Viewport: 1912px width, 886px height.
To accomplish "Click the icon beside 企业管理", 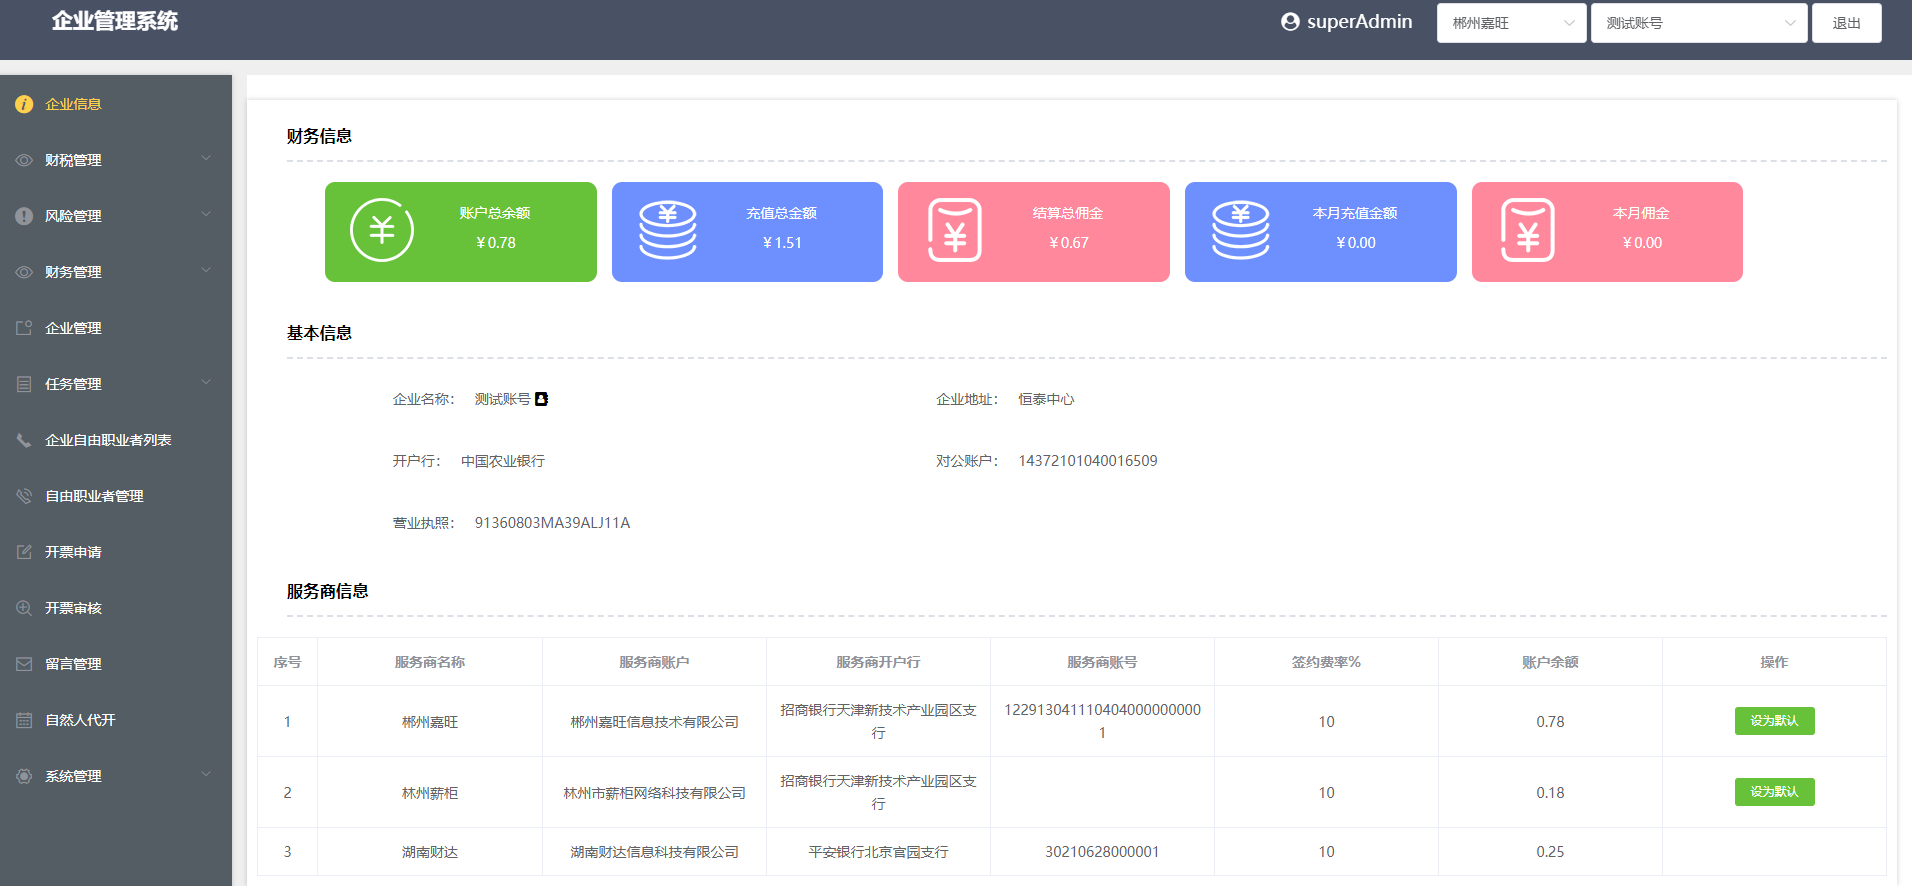I will [24, 328].
